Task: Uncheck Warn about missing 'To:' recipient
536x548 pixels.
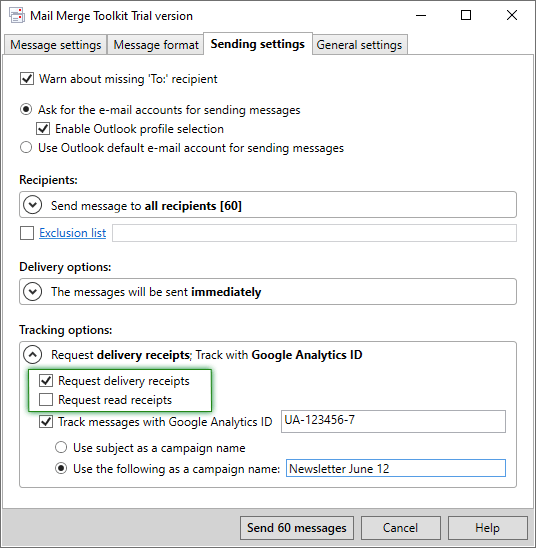Action: [x=27, y=79]
